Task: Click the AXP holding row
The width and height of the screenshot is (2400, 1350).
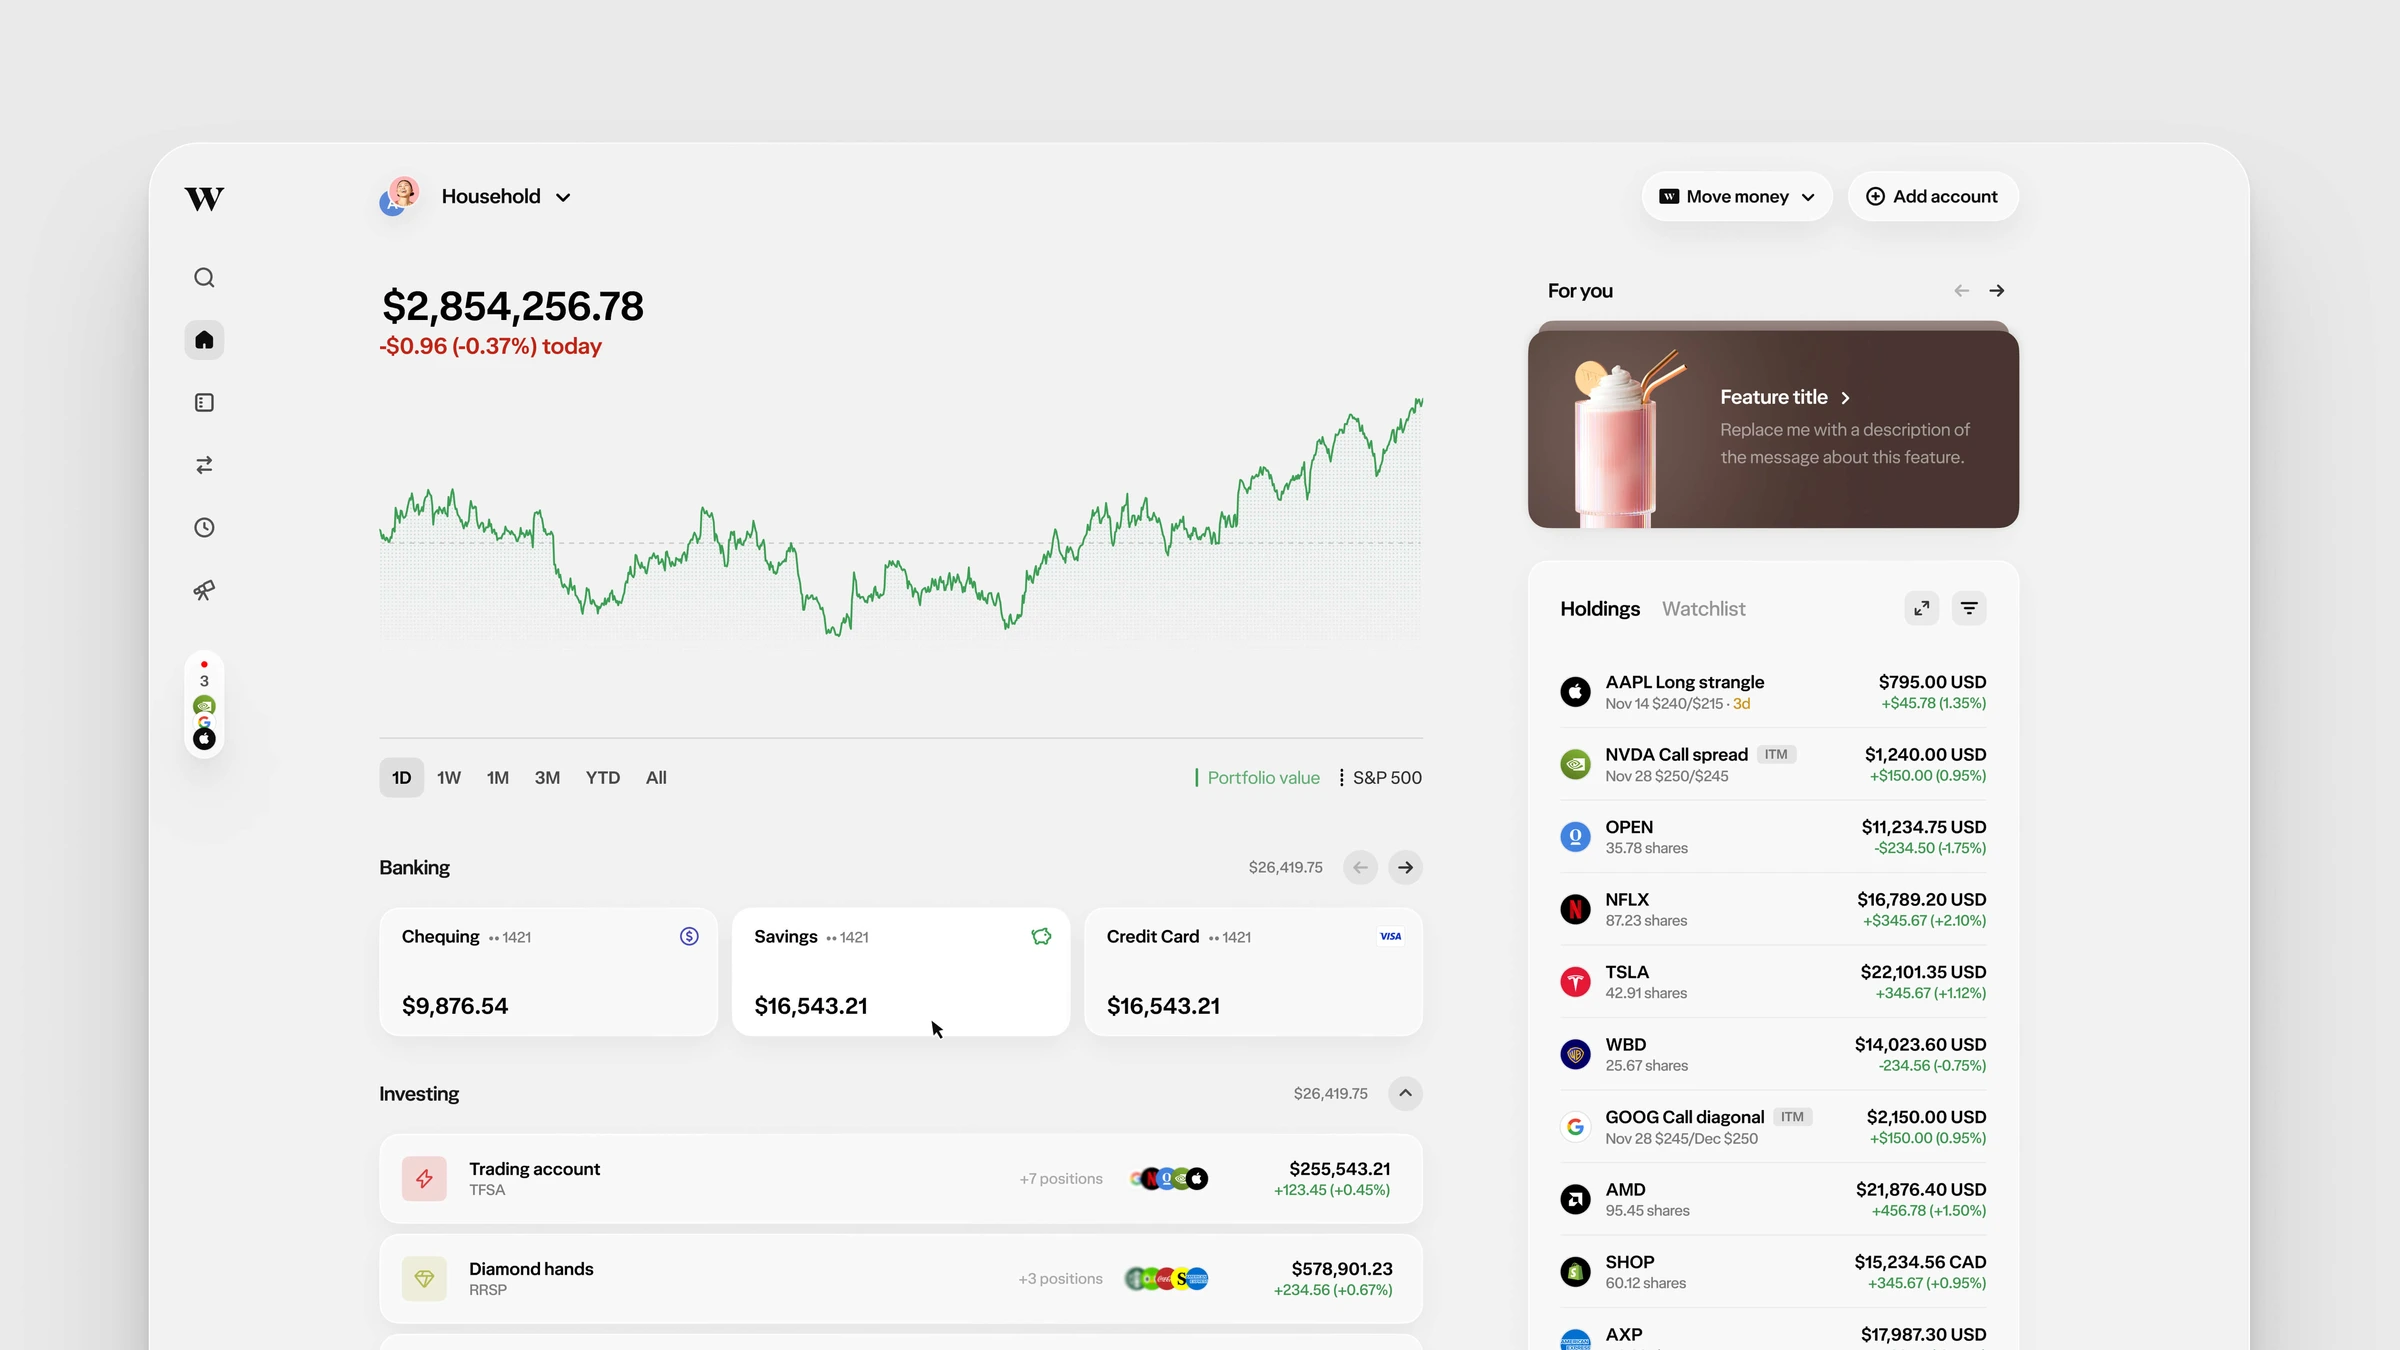Action: tap(1773, 1335)
